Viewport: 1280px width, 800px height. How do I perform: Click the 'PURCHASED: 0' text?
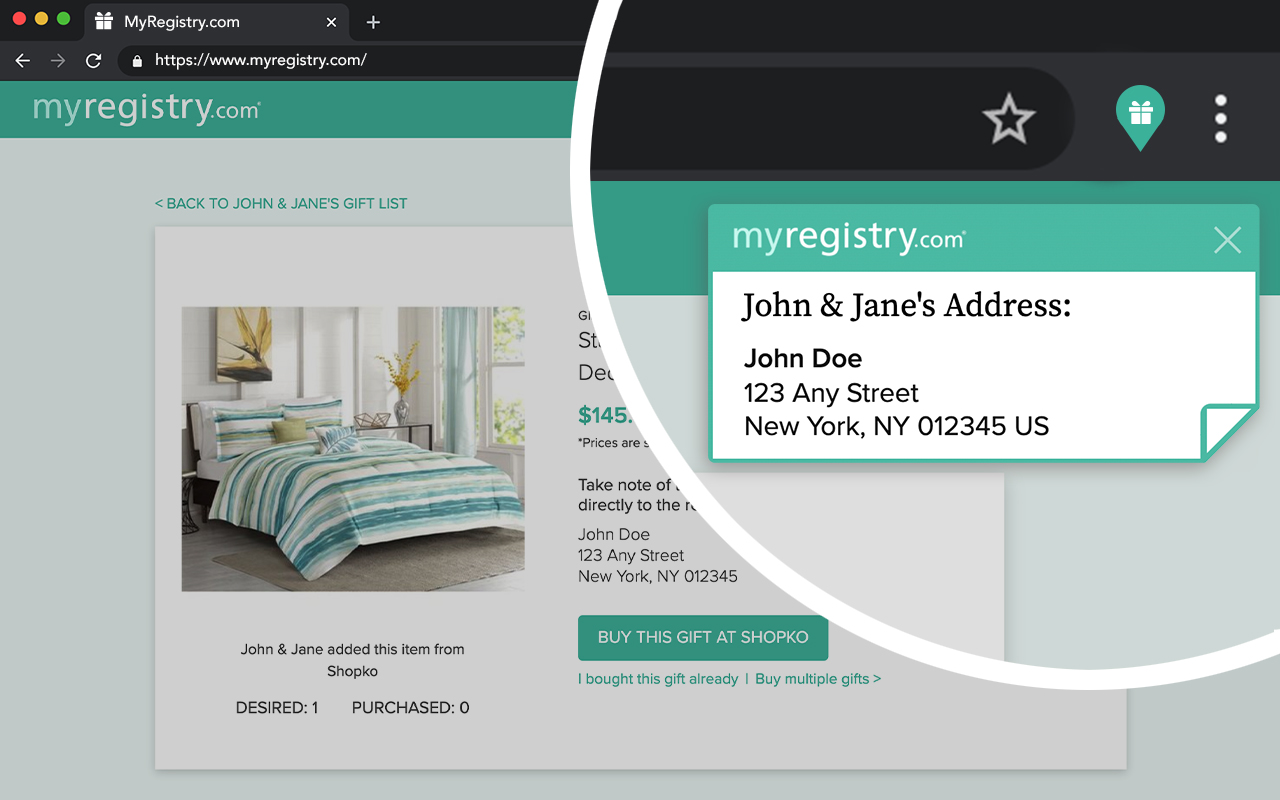(410, 707)
